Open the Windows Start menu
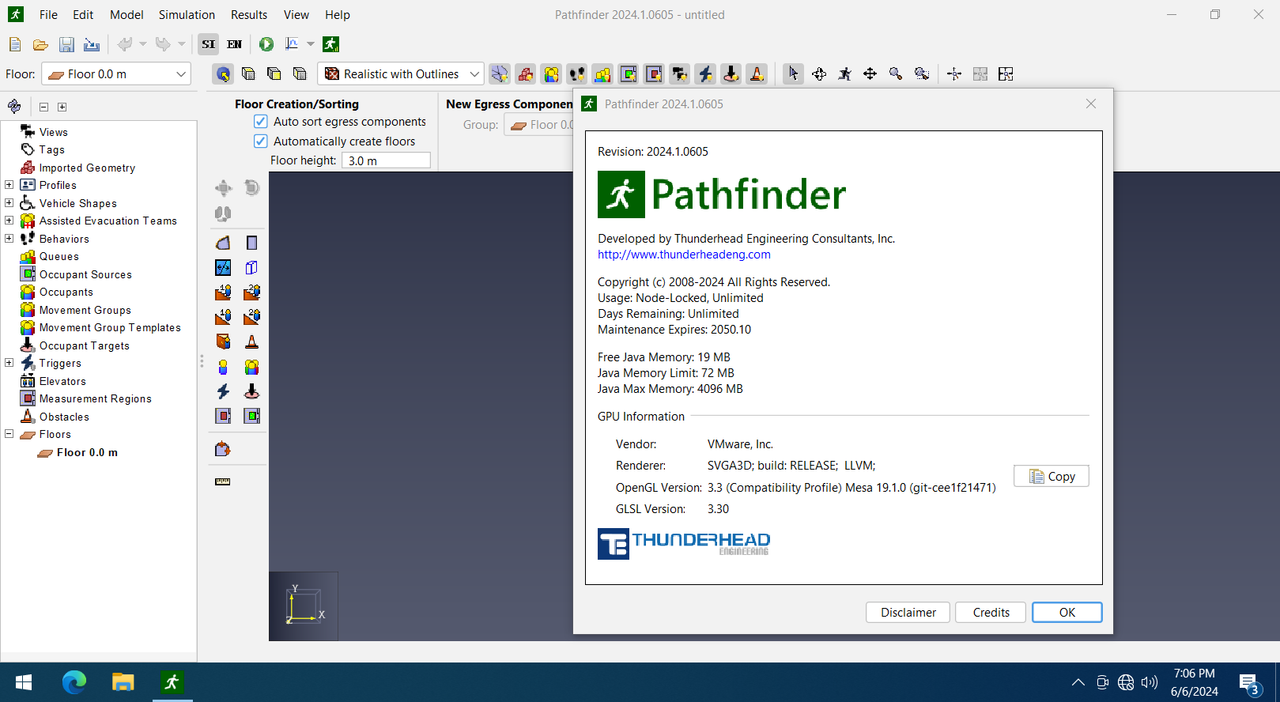 pyautogui.click(x=24, y=682)
